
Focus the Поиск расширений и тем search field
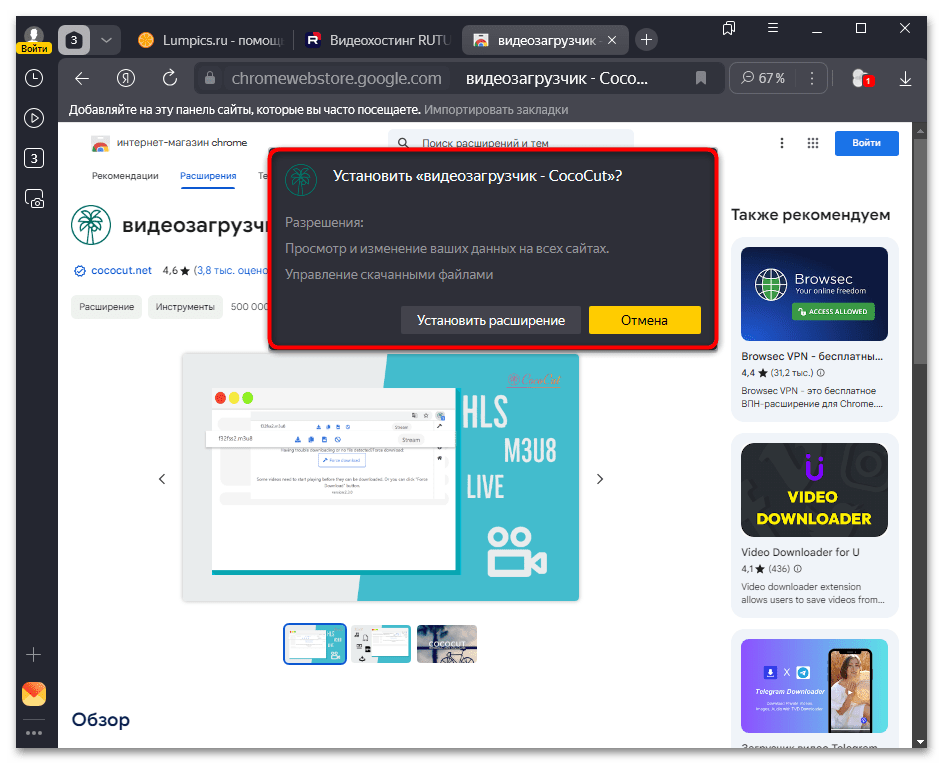pyautogui.click(x=511, y=141)
